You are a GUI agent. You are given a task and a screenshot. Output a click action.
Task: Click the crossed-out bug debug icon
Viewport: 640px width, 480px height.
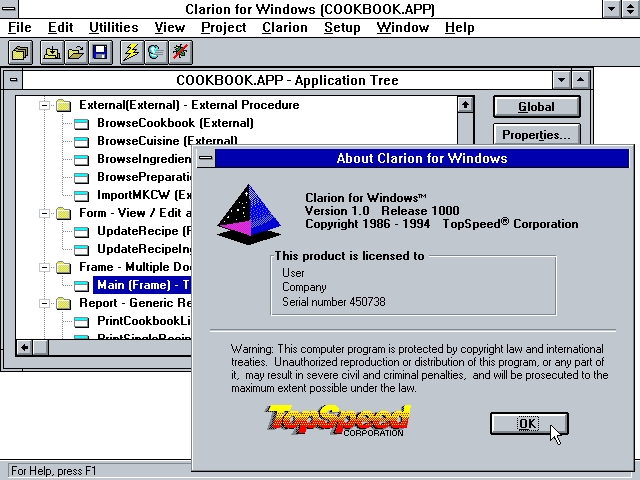[180, 52]
